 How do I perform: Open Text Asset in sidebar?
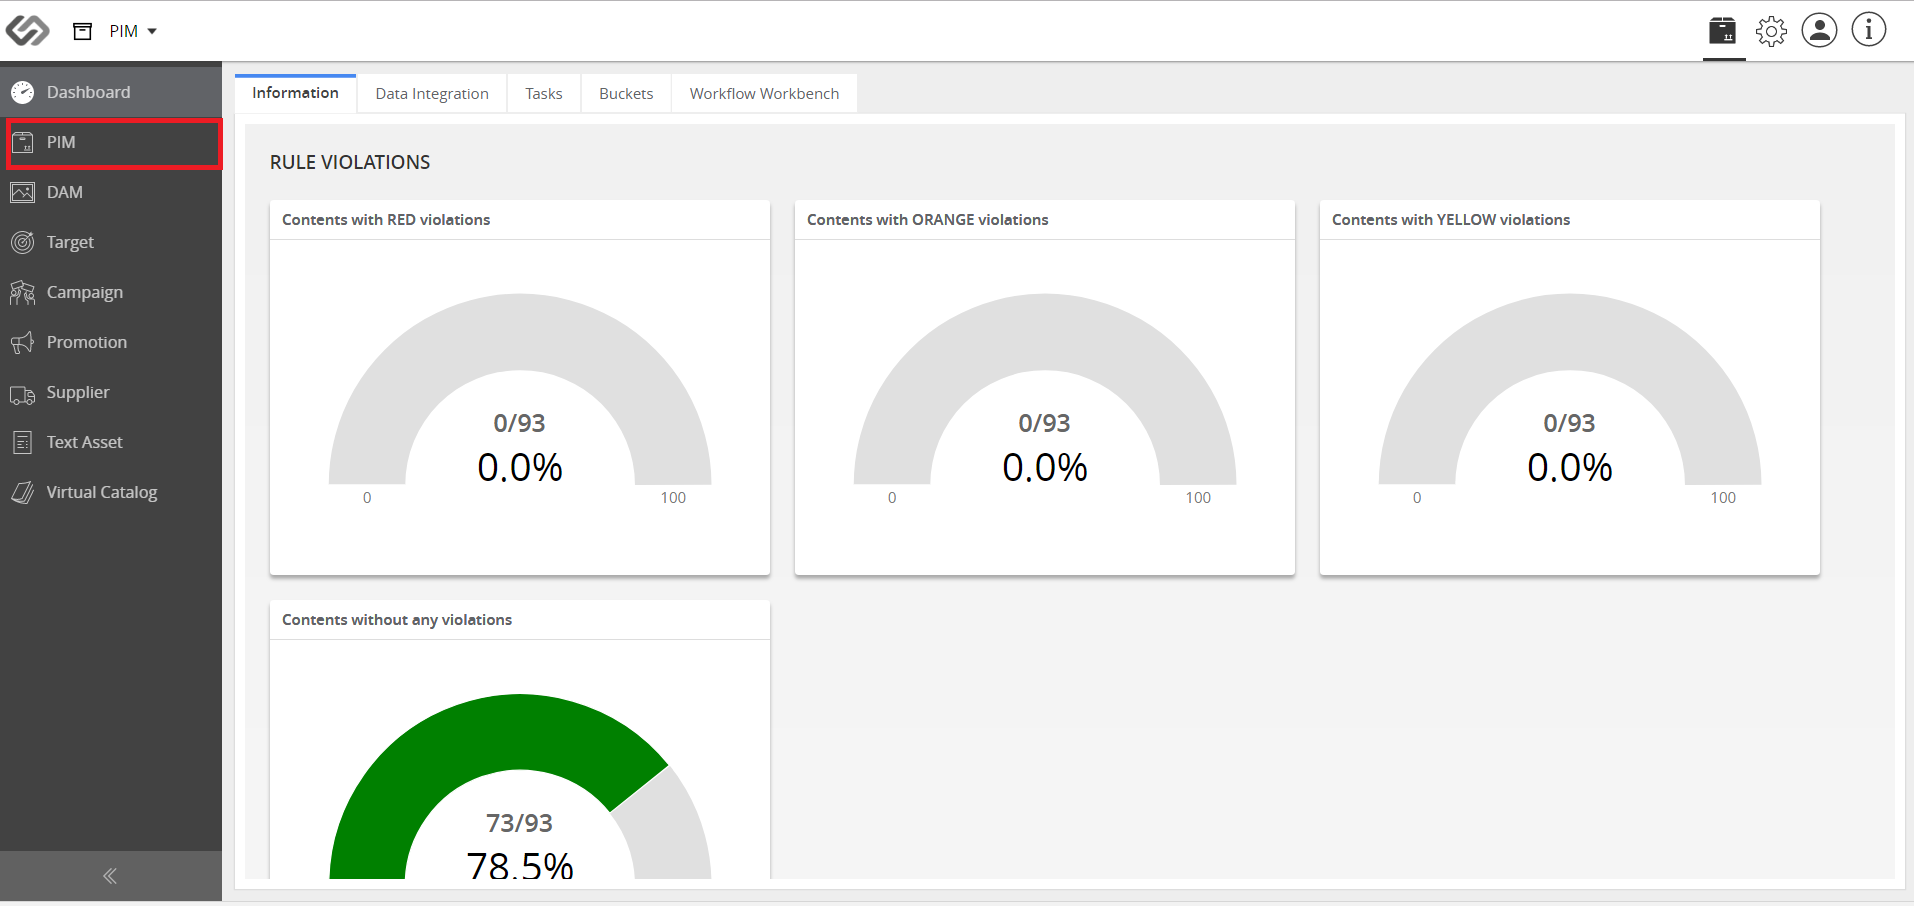click(x=111, y=442)
